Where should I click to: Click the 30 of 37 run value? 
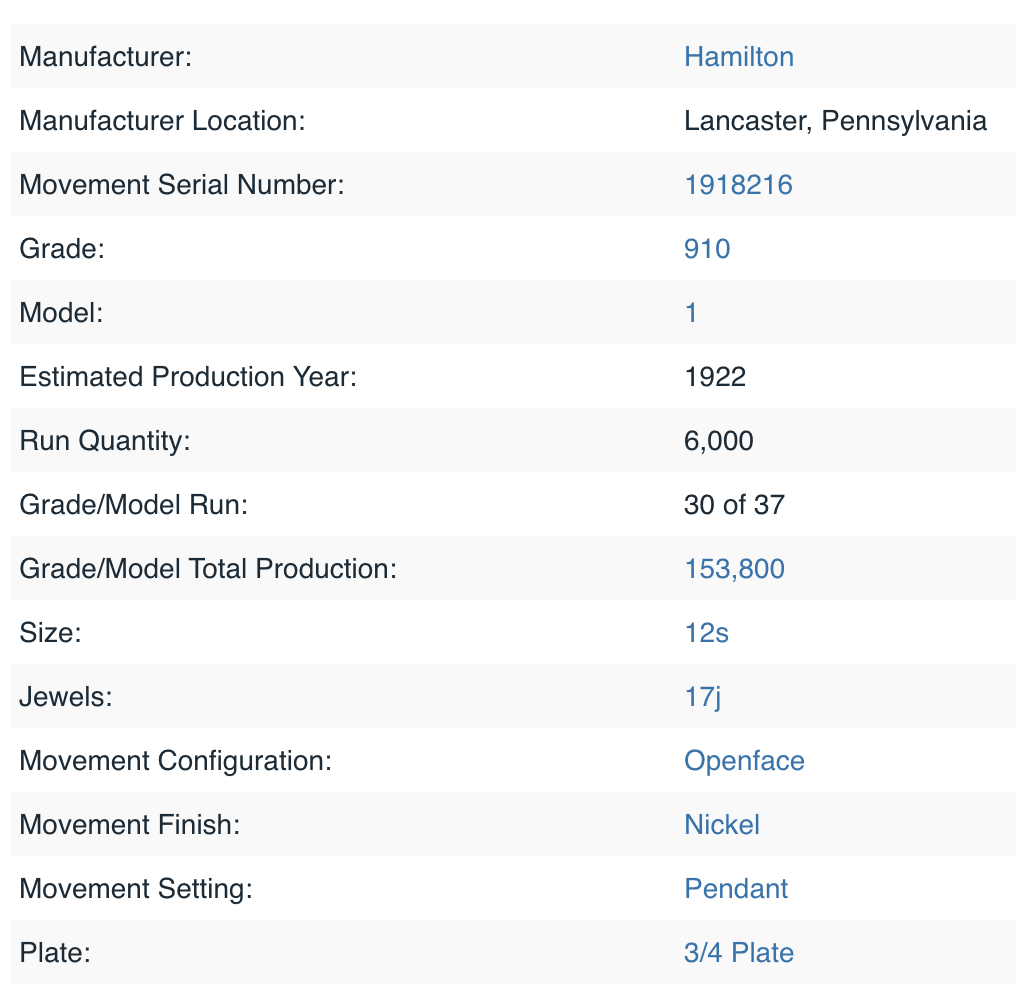point(734,505)
